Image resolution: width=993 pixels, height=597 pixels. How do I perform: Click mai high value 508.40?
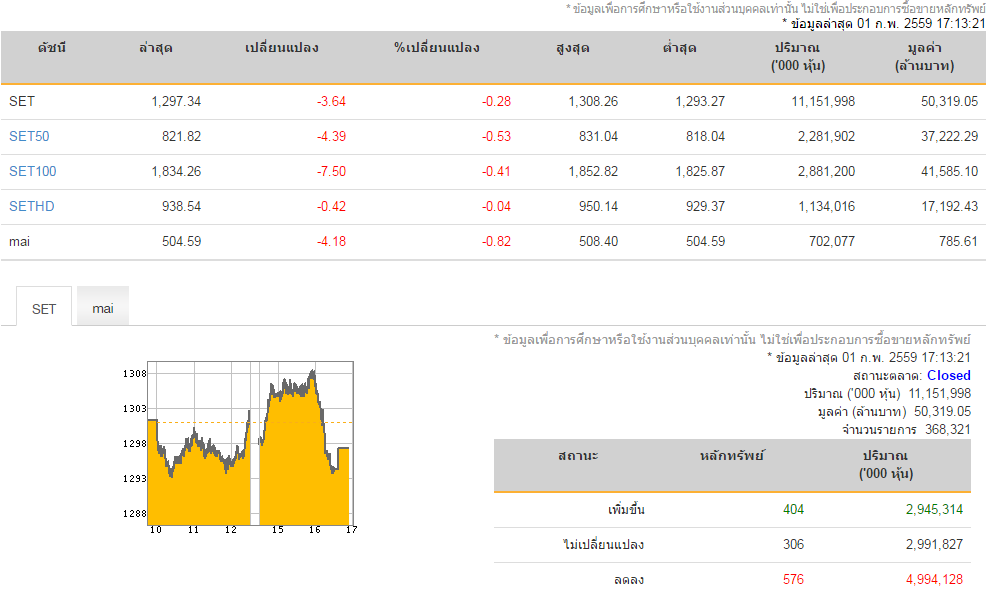click(598, 241)
